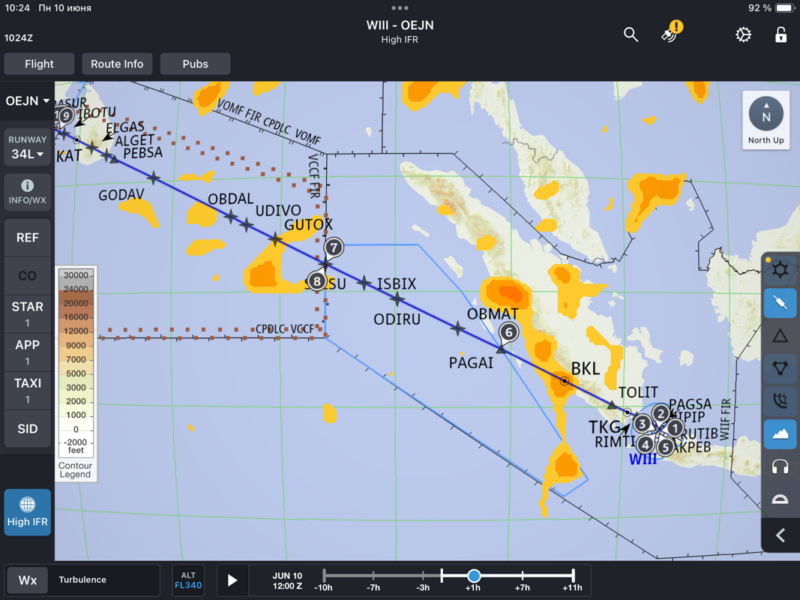Open the map layers gear on the right sidebar
This screenshot has height=600, width=800.
[780, 270]
